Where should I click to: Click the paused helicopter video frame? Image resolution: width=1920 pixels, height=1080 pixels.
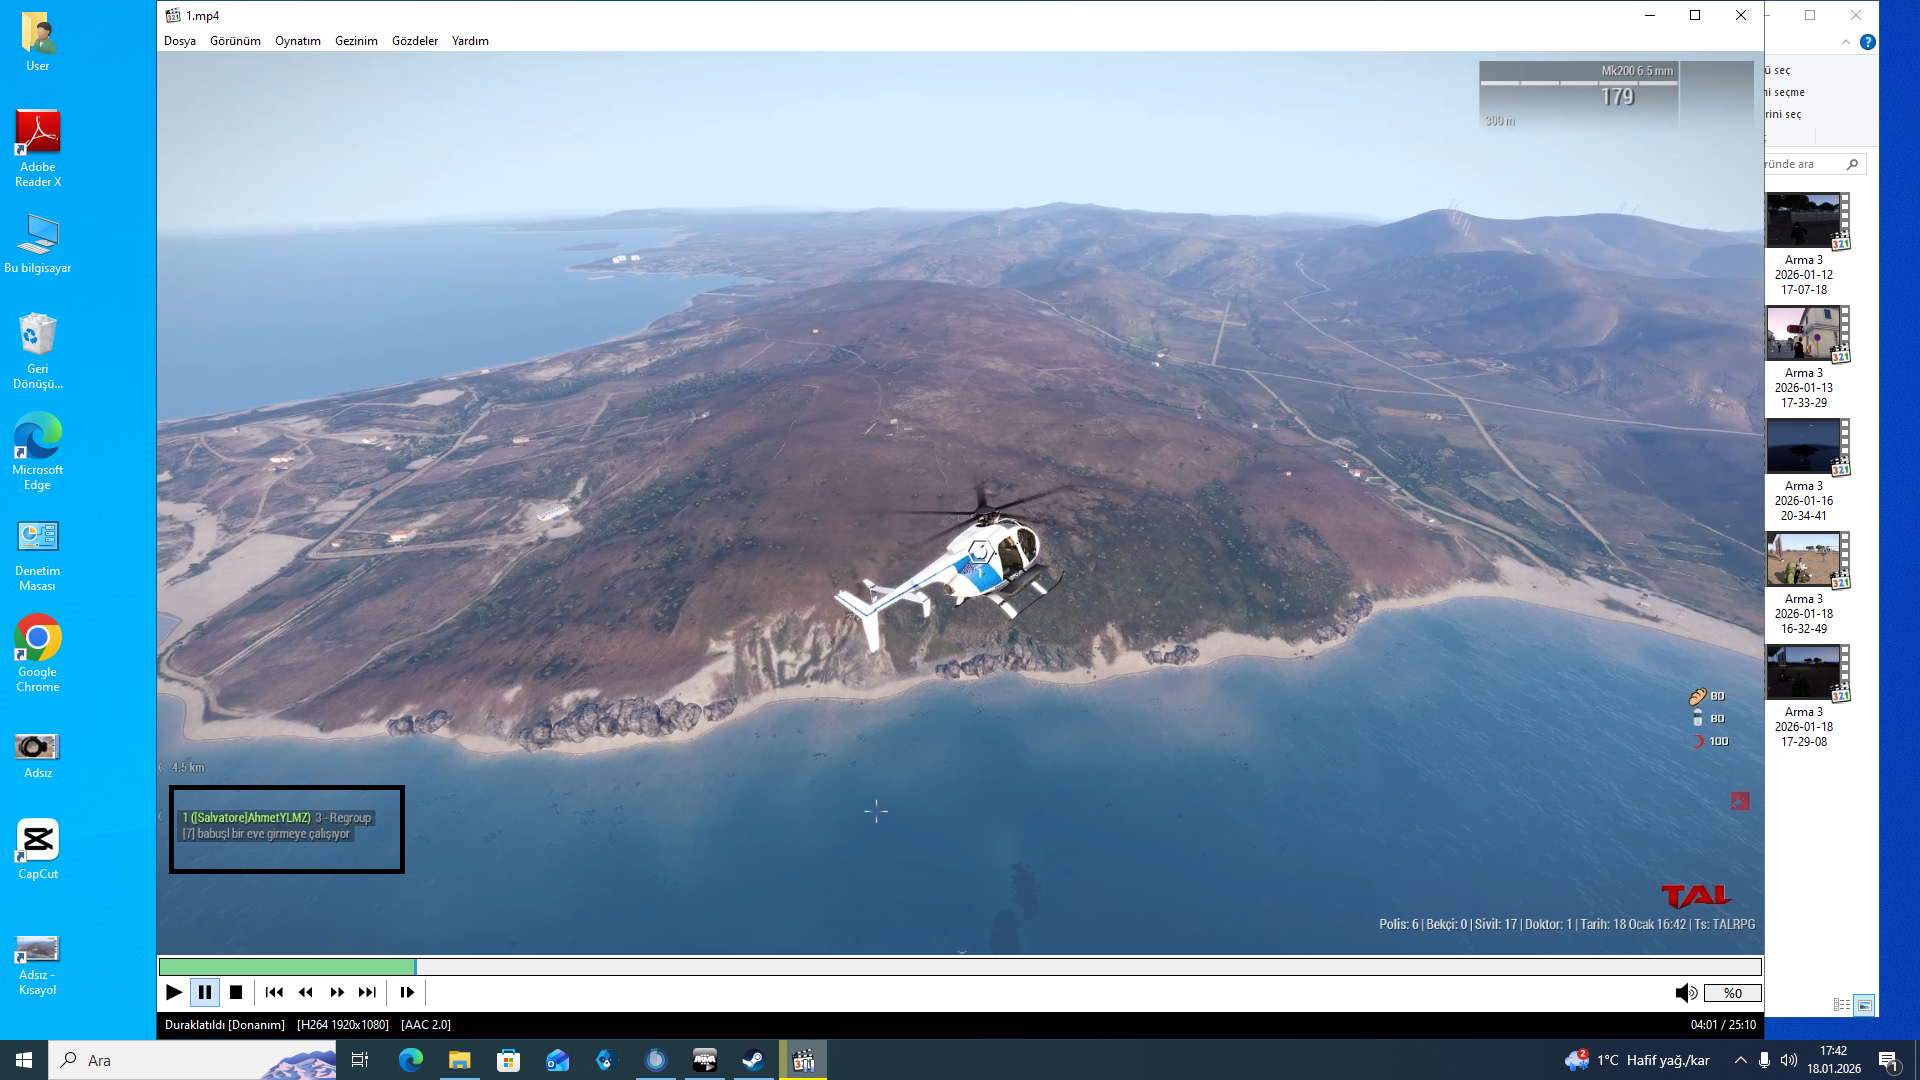960,503
